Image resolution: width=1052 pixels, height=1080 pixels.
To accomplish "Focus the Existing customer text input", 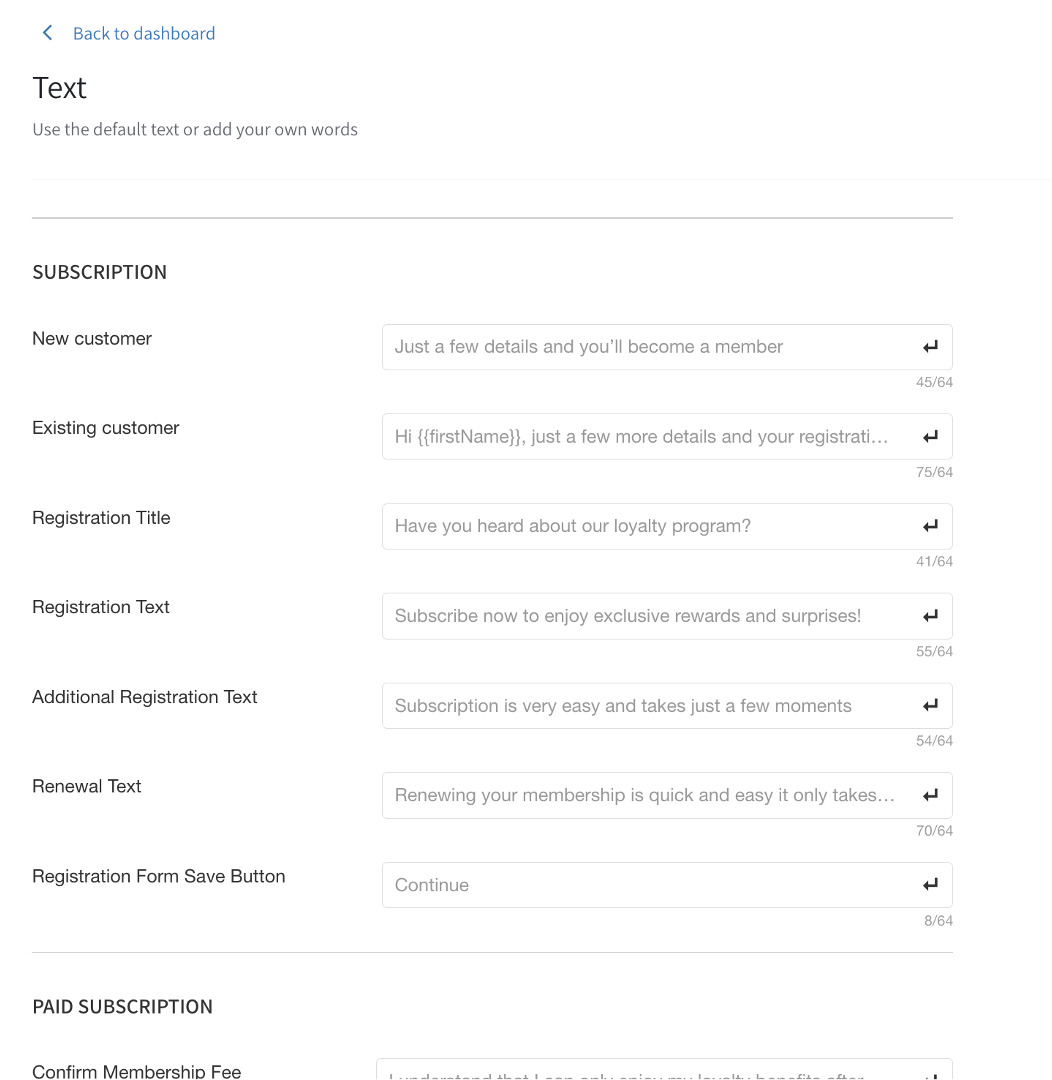I will coord(640,437).
